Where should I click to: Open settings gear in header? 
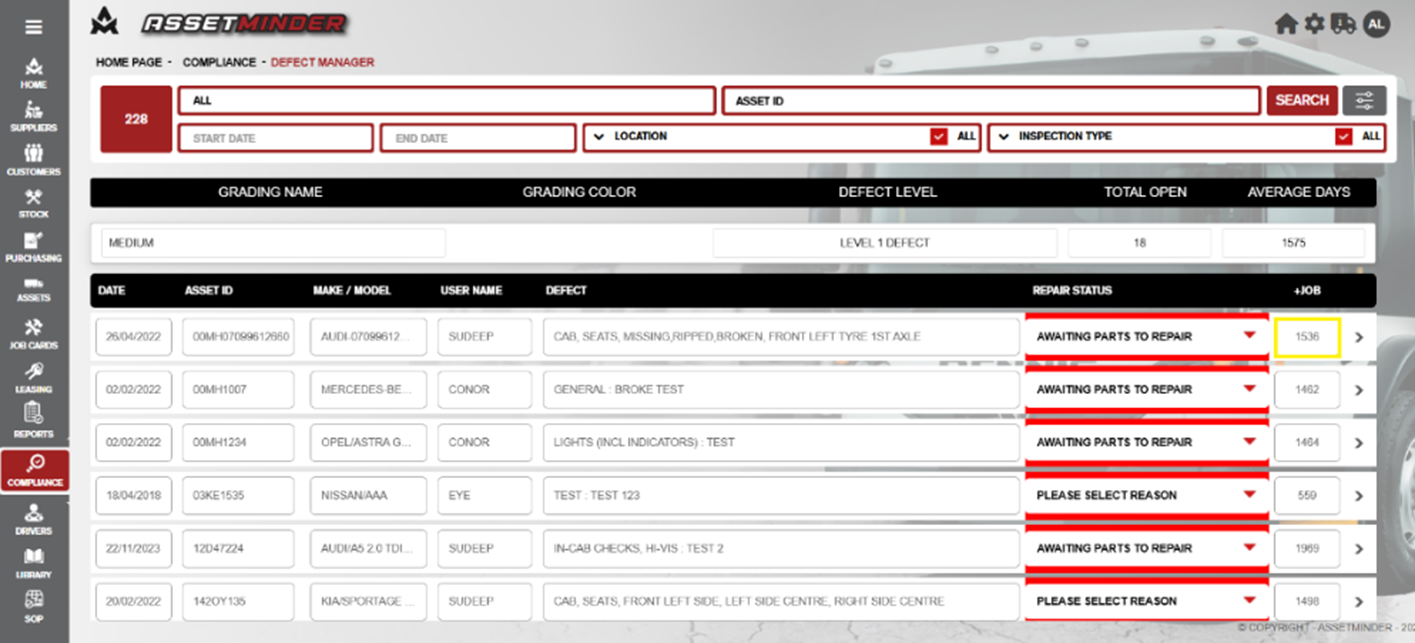pos(1314,24)
